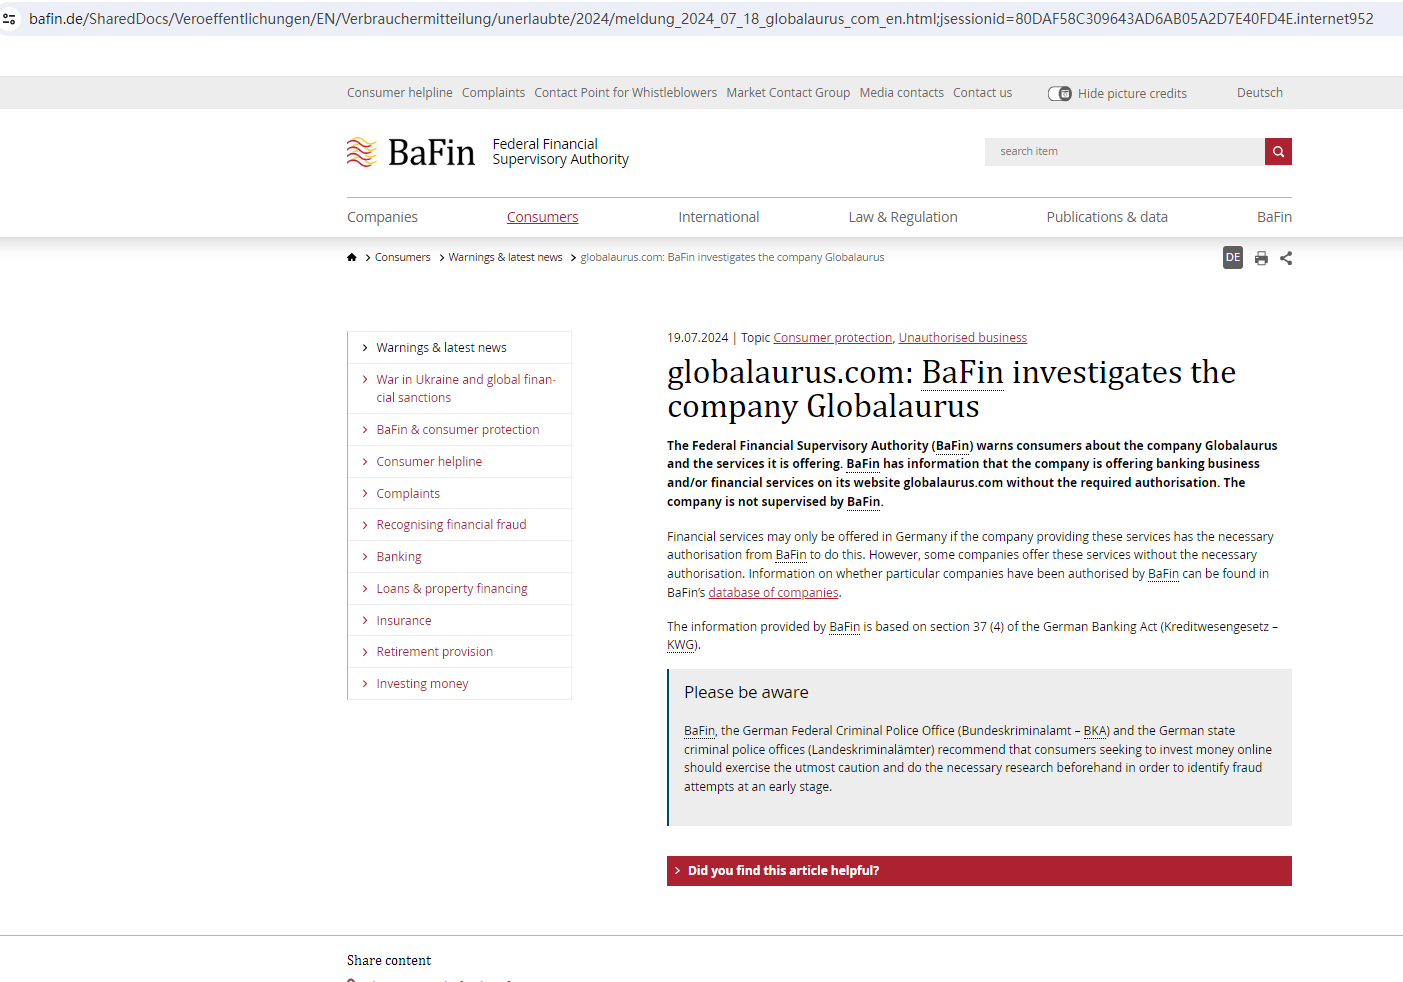Open the BaFin main menu item
Viewport: 1403px width, 982px height.
coord(1274,217)
